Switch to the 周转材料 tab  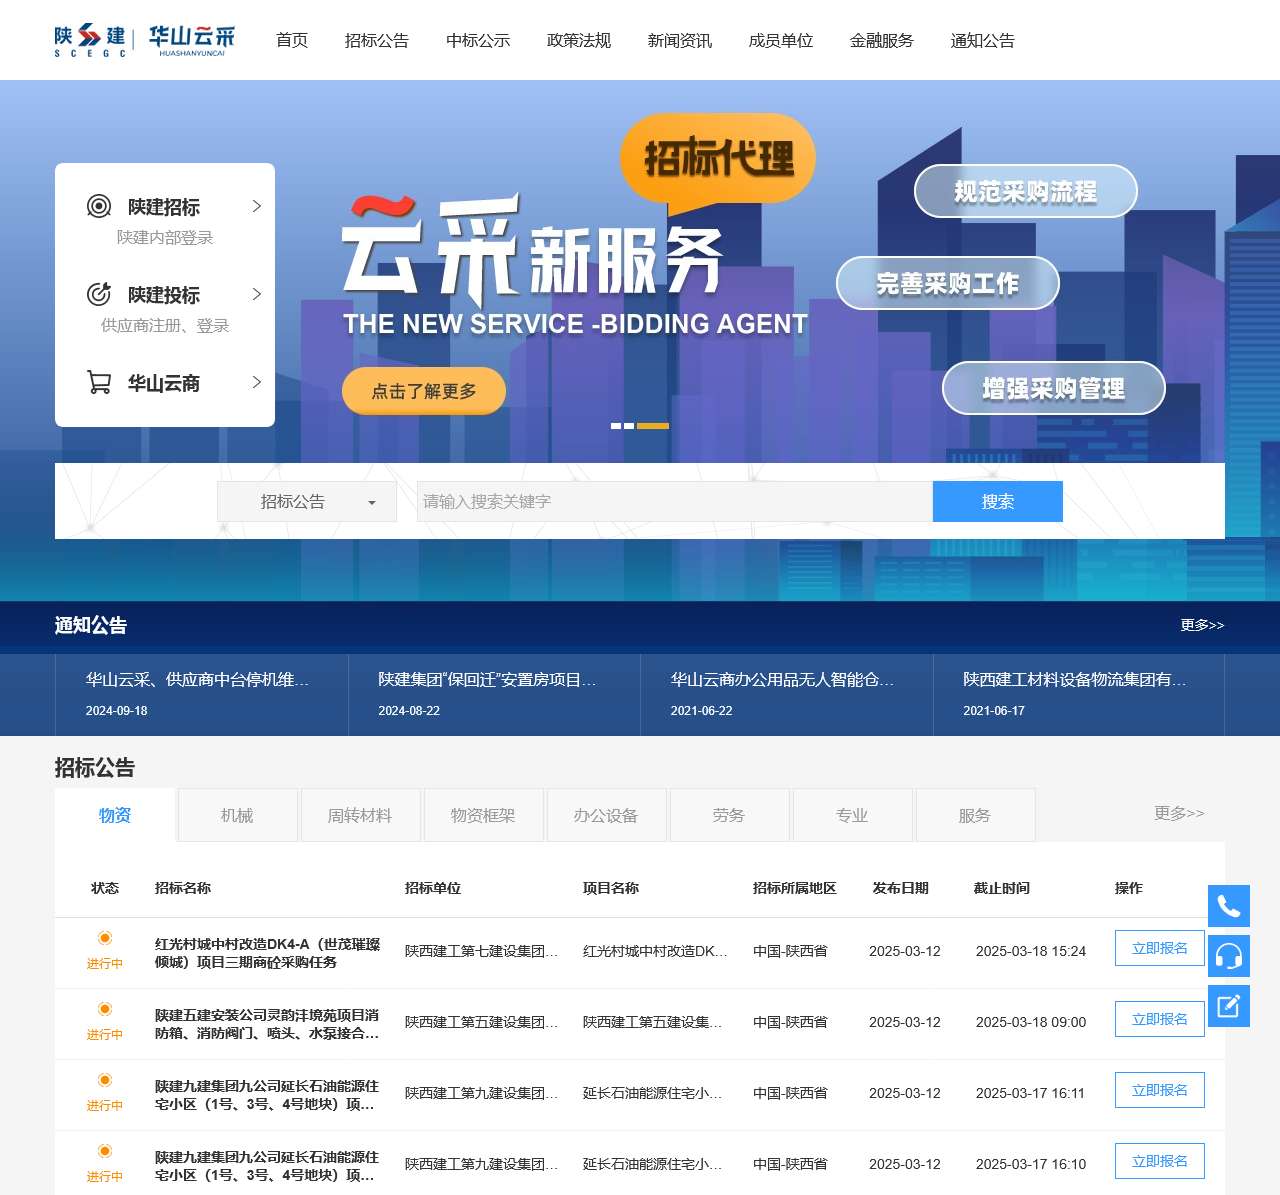[360, 815]
